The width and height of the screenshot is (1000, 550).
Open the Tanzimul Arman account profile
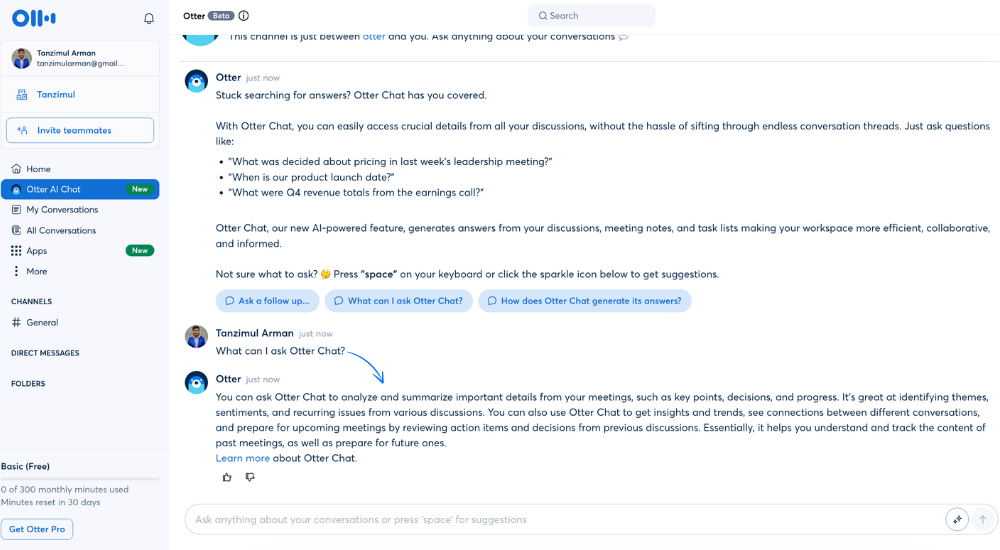tap(80, 58)
